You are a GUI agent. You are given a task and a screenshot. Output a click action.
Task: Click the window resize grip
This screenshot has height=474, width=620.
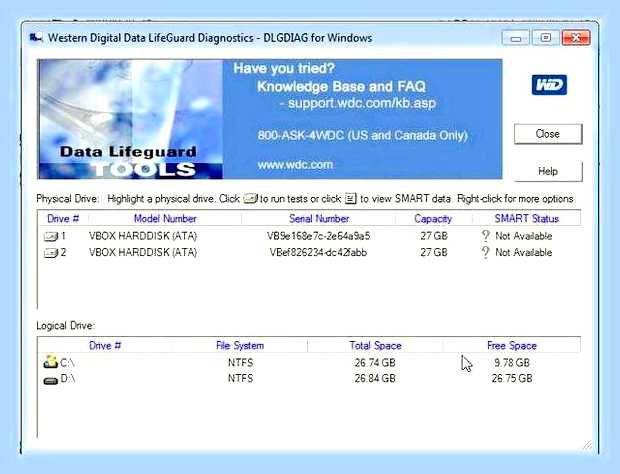pos(588,445)
